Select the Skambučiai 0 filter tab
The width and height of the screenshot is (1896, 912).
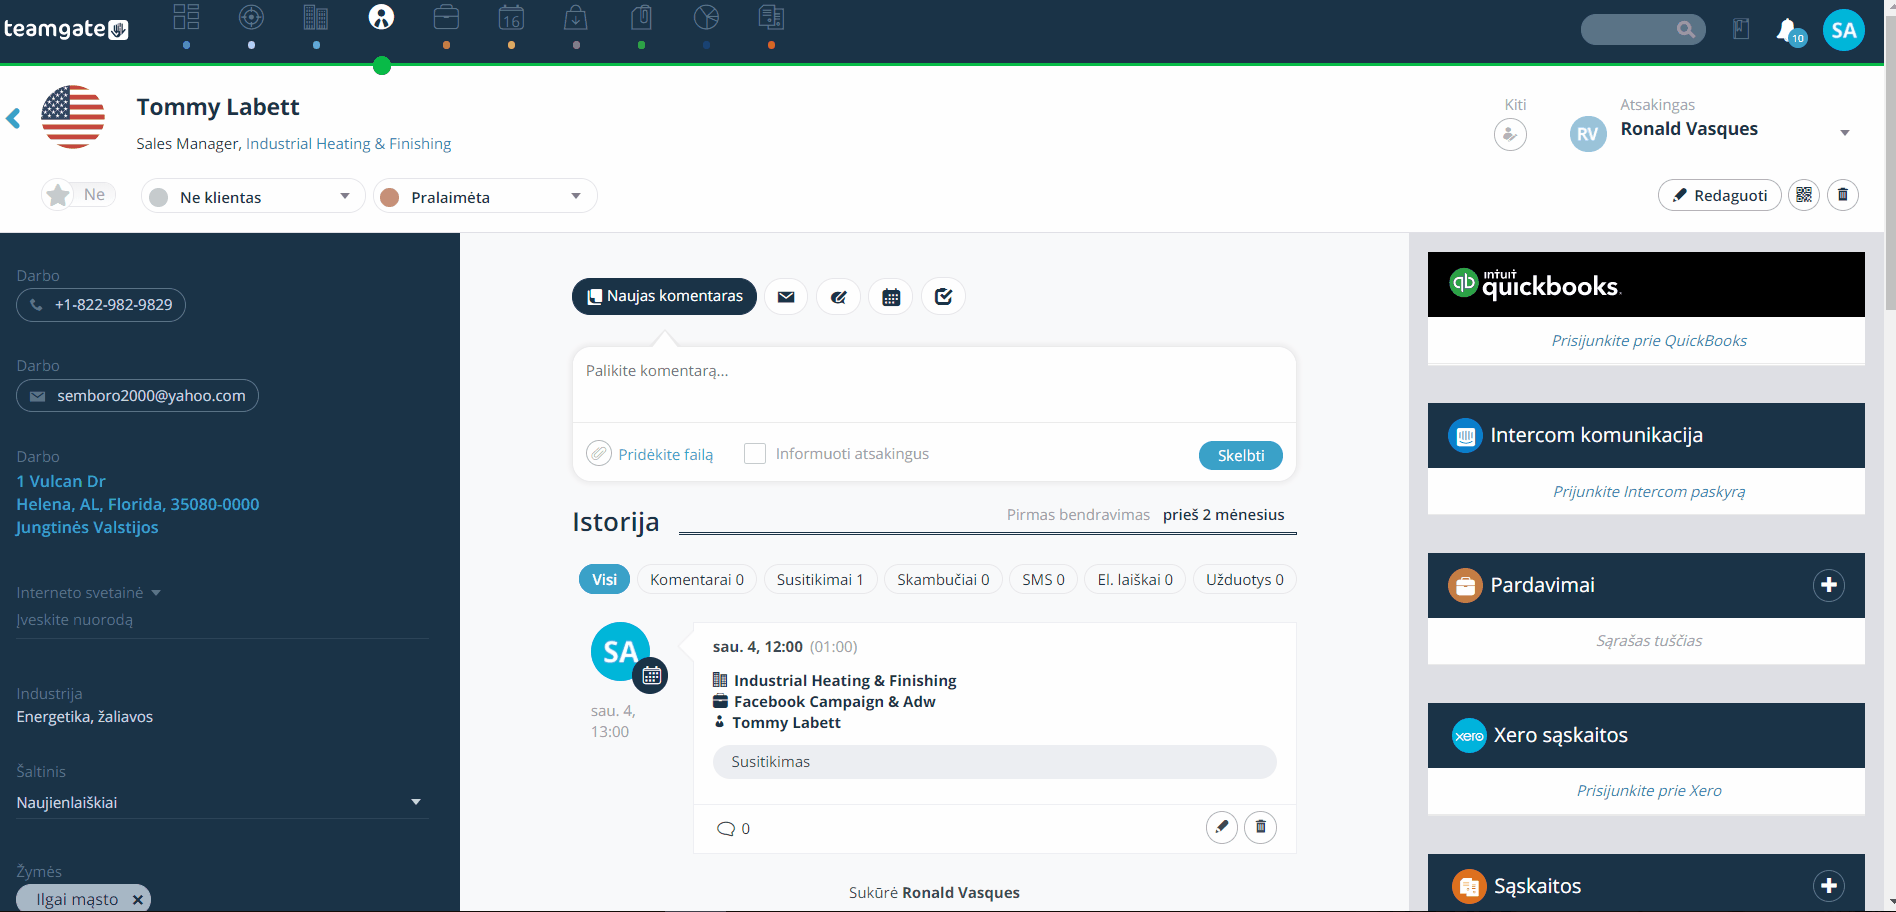click(x=943, y=580)
